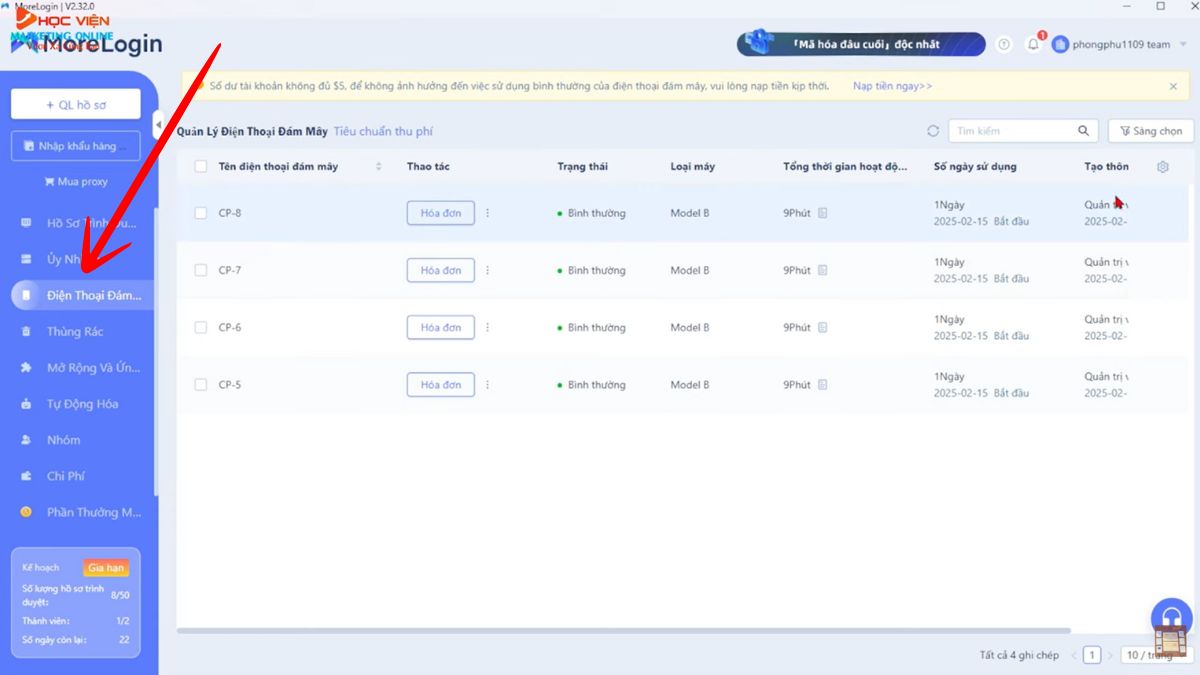Follow the Nạp tiền ngay>> link
Screen dimensions: 1200x675
[892, 86]
